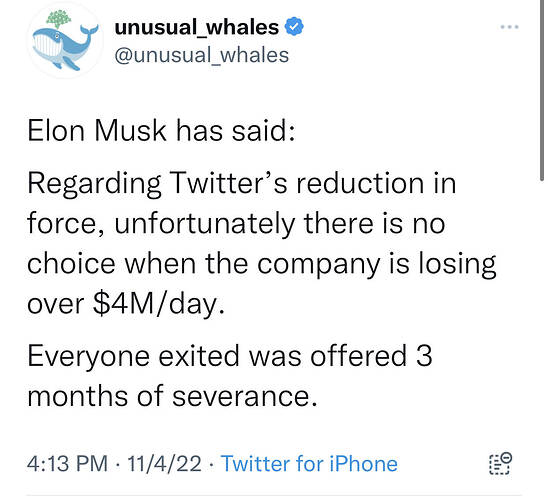Click the vertical scrollbar thumb at right
Image resolution: width=548 pixels, height=499 pixels.
click(542, 90)
